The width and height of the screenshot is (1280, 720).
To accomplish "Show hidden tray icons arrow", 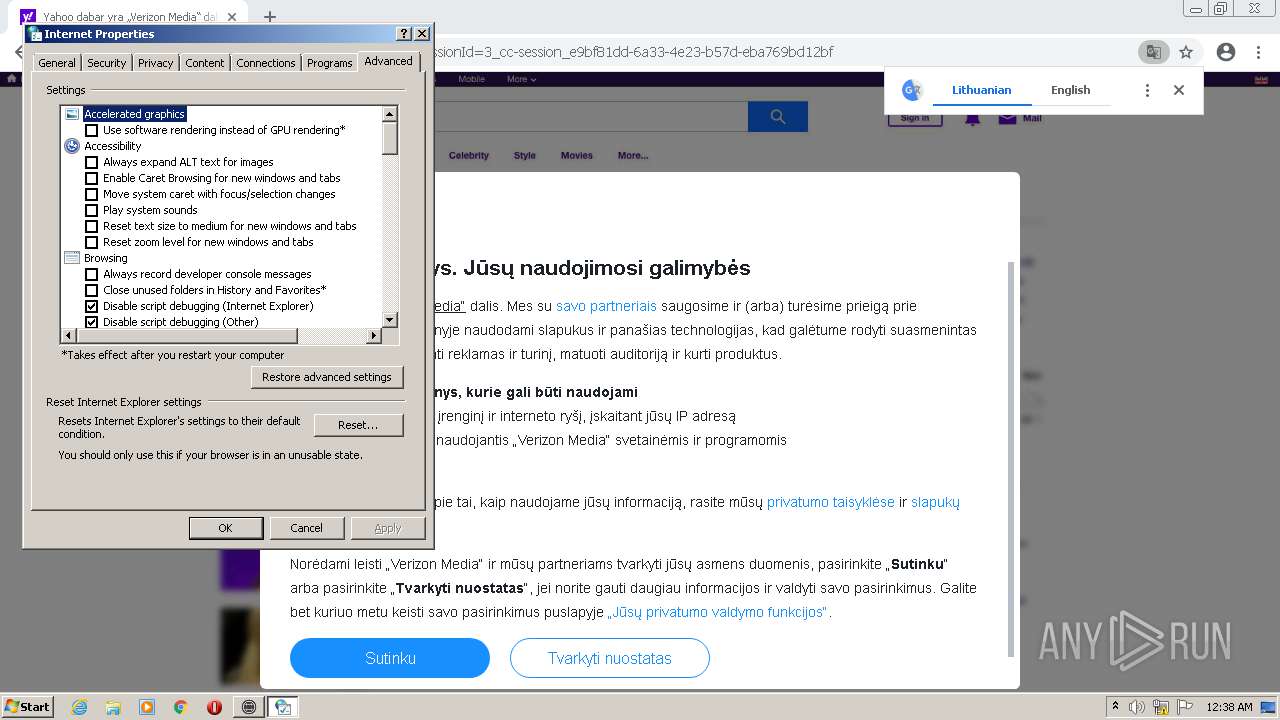I will [1115, 707].
